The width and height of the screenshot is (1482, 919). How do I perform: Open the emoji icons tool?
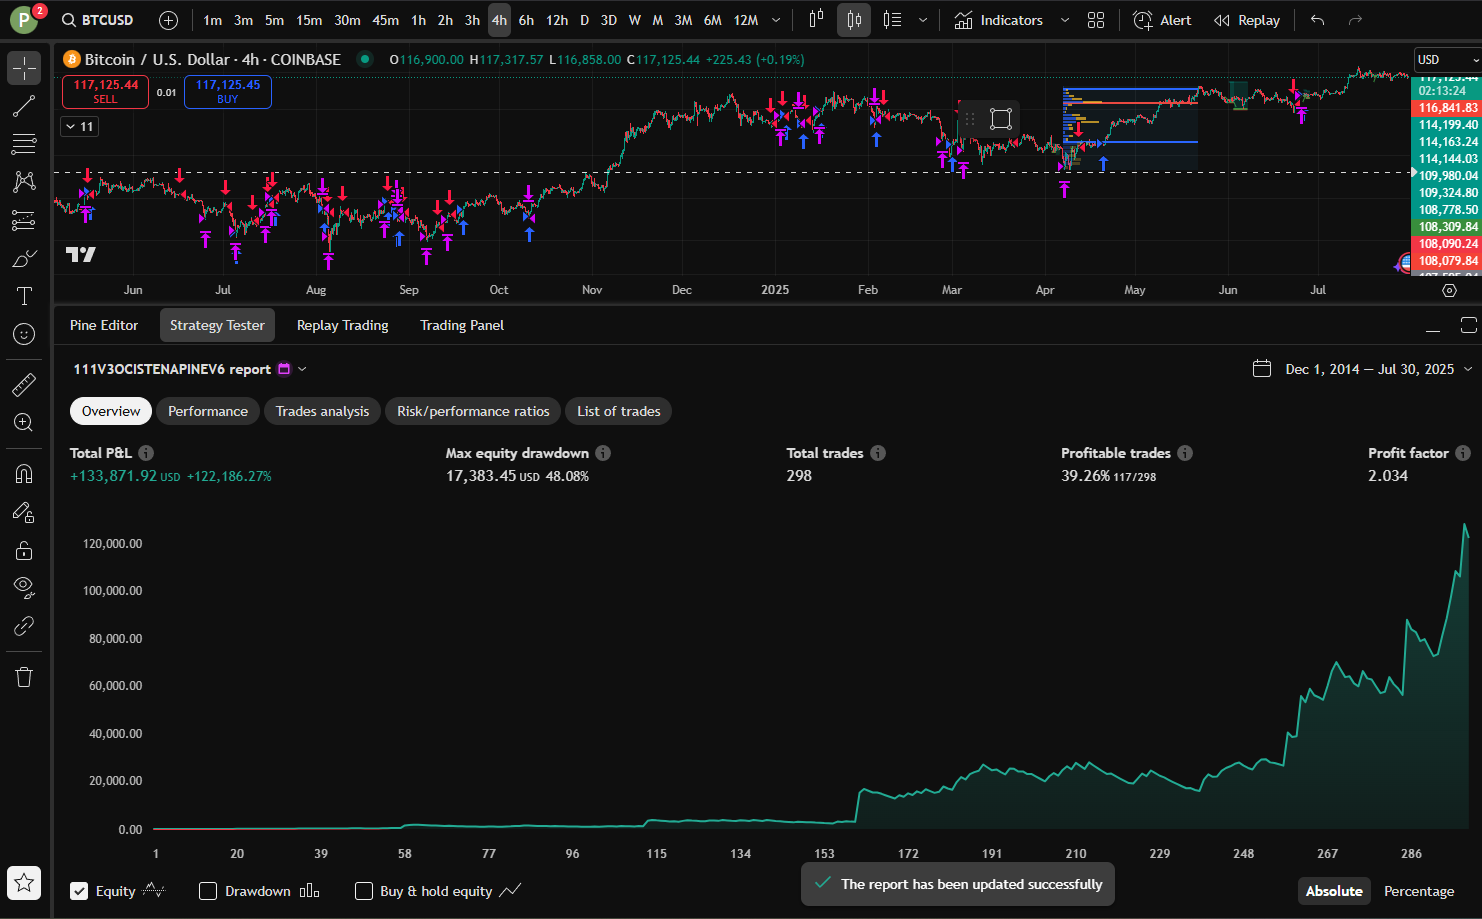pos(24,334)
